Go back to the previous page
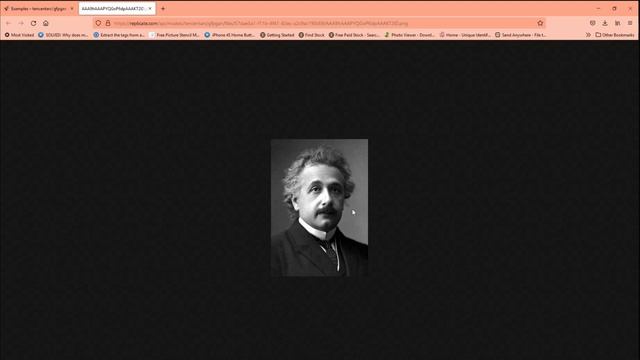640x360 pixels. [x=9, y=23]
